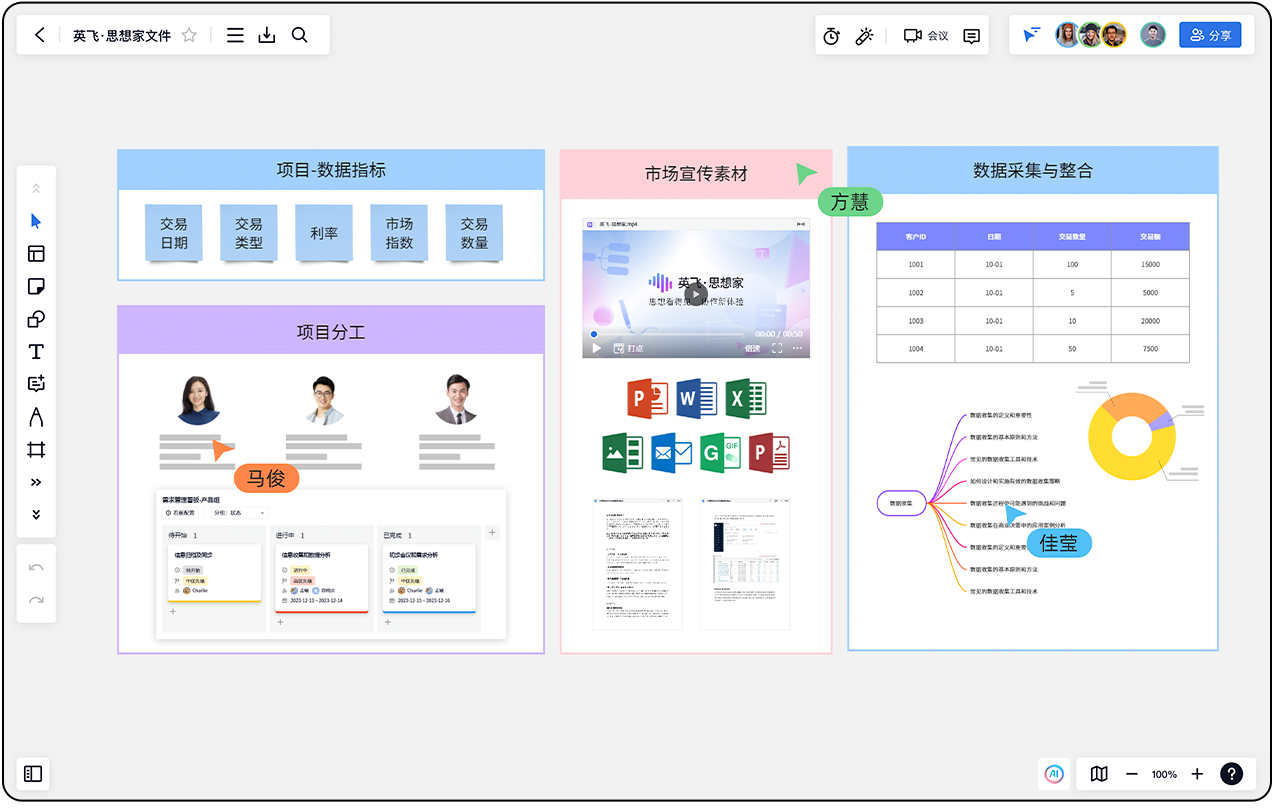Screen dimensions: 1274x808
Task: Open your own profile avatar beside 分享
Action: pos(1153,35)
